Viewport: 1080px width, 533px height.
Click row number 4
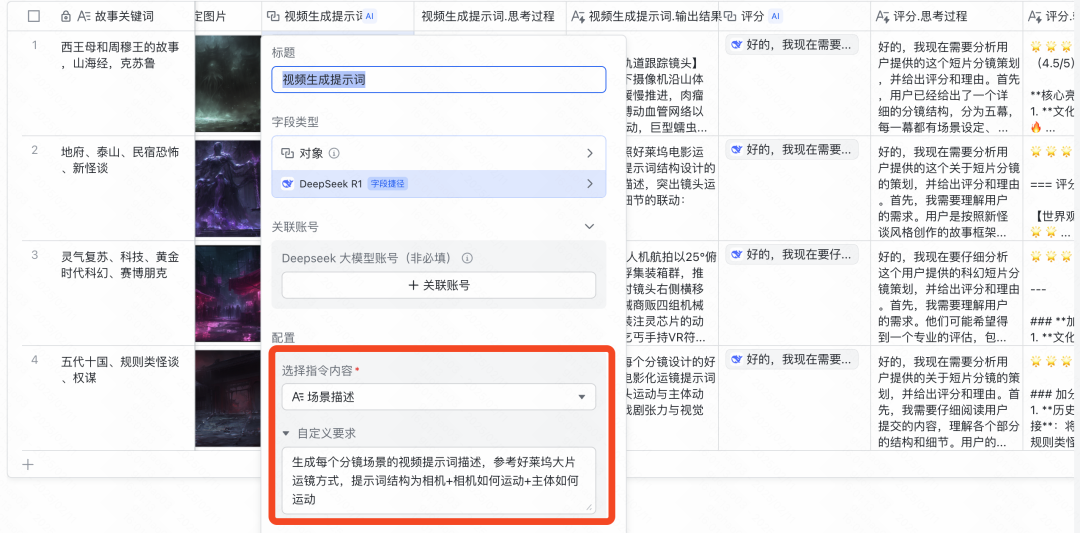(x=34, y=359)
